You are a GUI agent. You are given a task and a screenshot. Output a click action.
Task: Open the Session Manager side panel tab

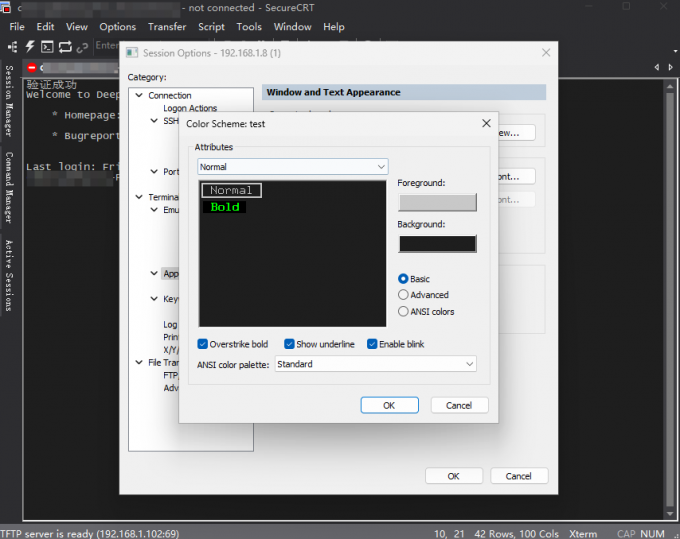click(9, 101)
